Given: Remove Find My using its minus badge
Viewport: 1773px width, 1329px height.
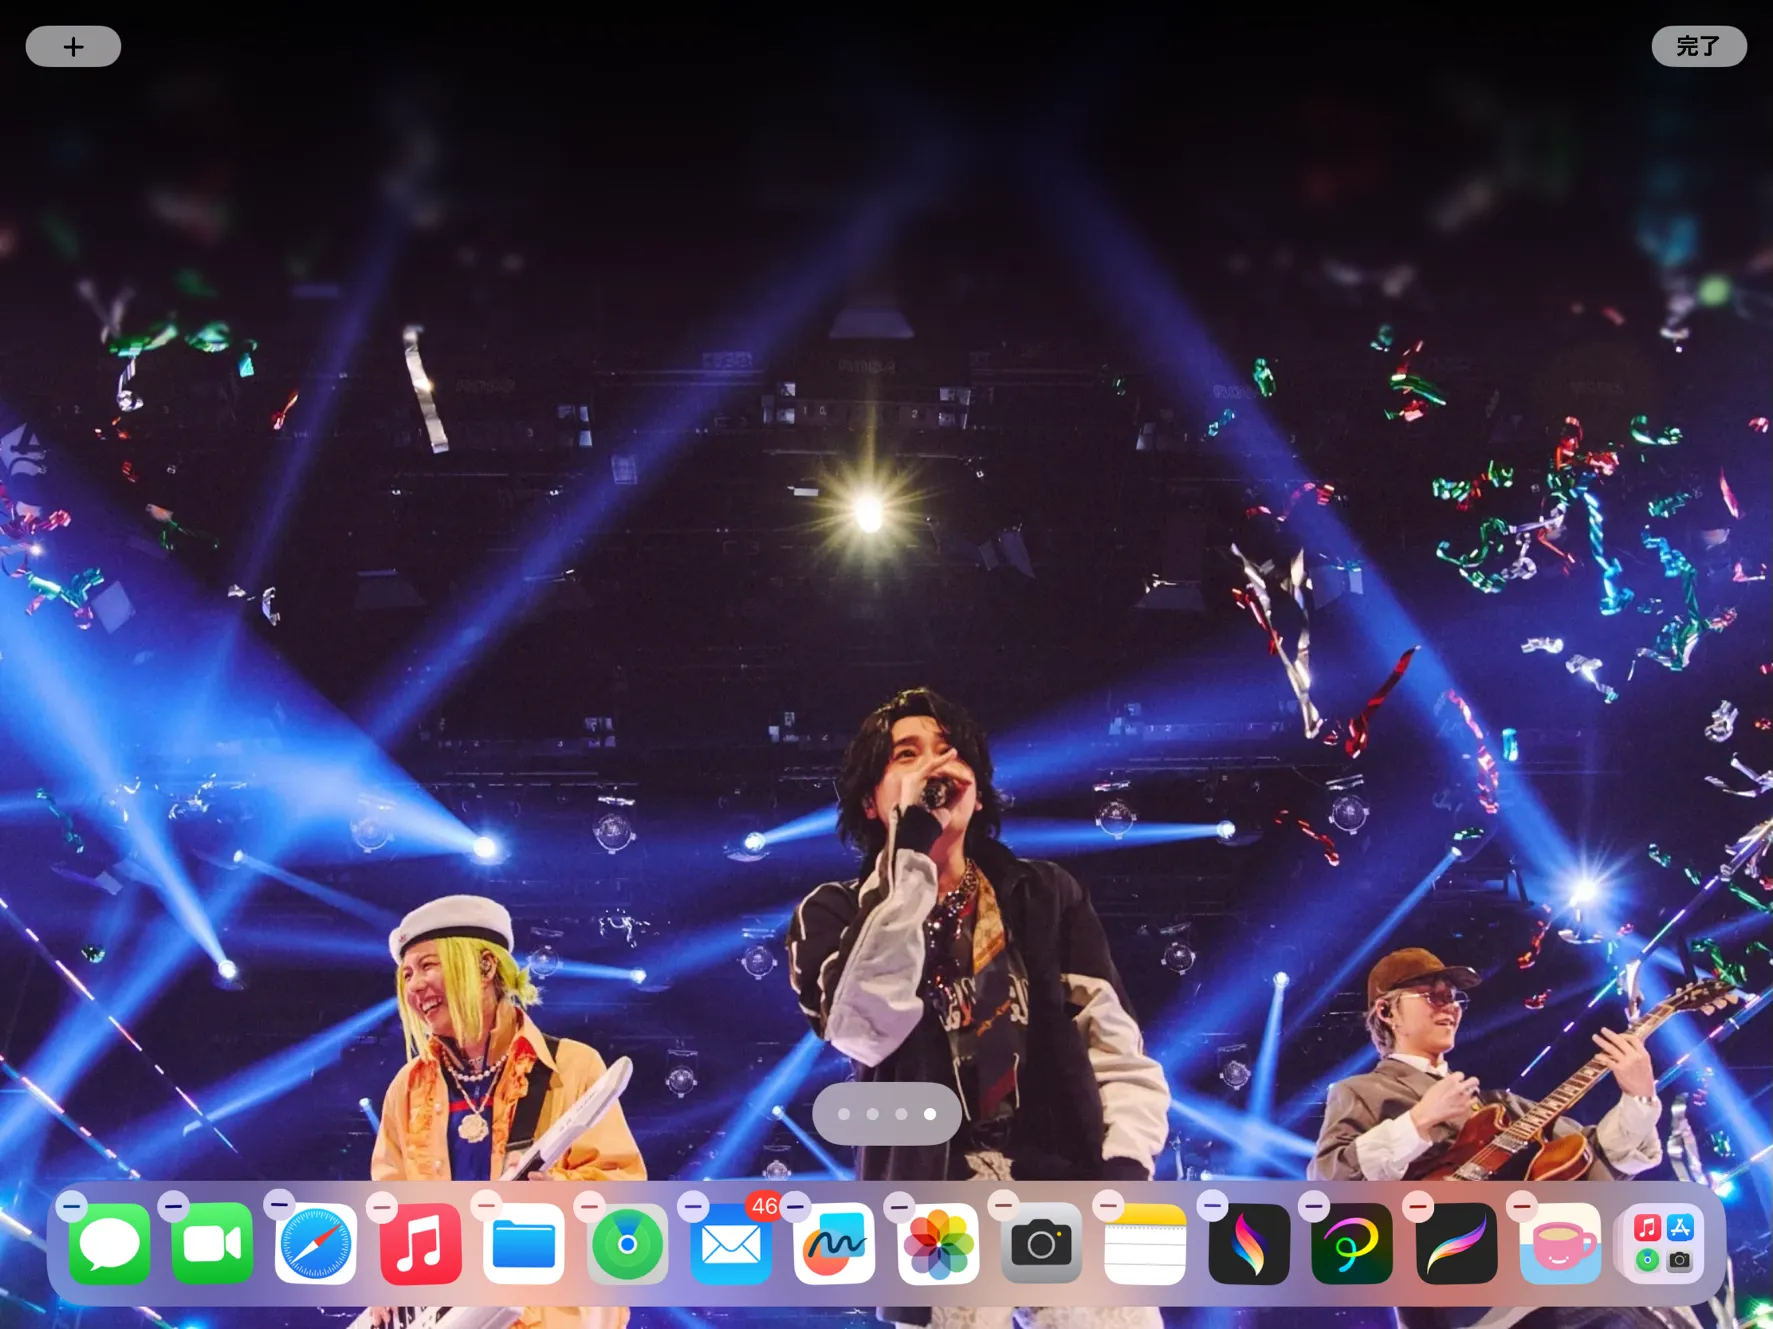Looking at the screenshot, I should click(589, 1206).
